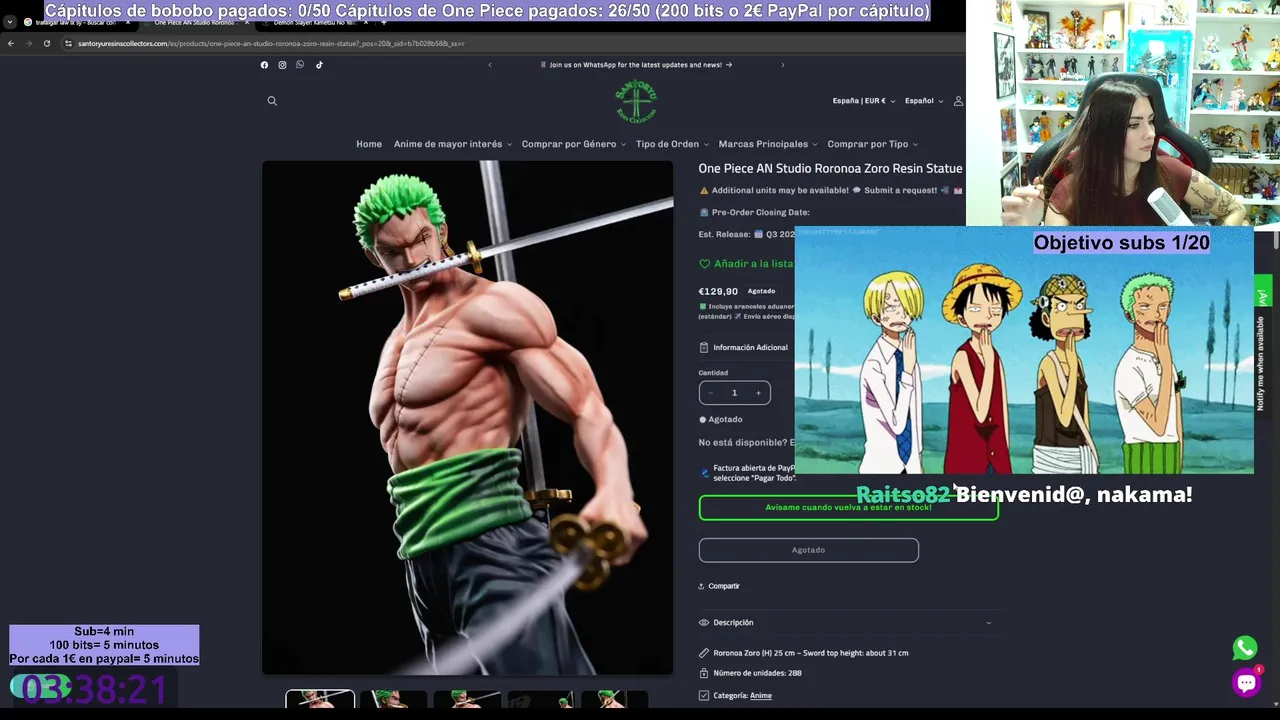The width and height of the screenshot is (1280, 720).
Task: Open the store's WhatsApp icon in header
Action: pyautogui.click(x=300, y=65)
